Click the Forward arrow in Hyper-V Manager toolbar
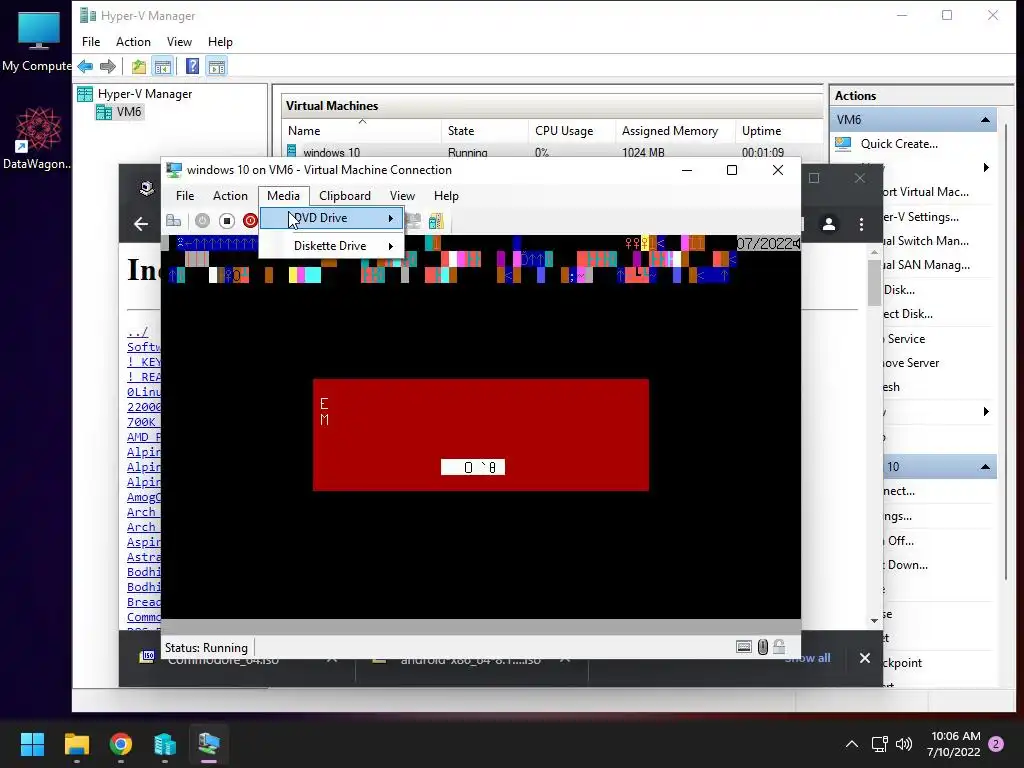Viewport: 1024px width, 768px height. pos(108,66)
